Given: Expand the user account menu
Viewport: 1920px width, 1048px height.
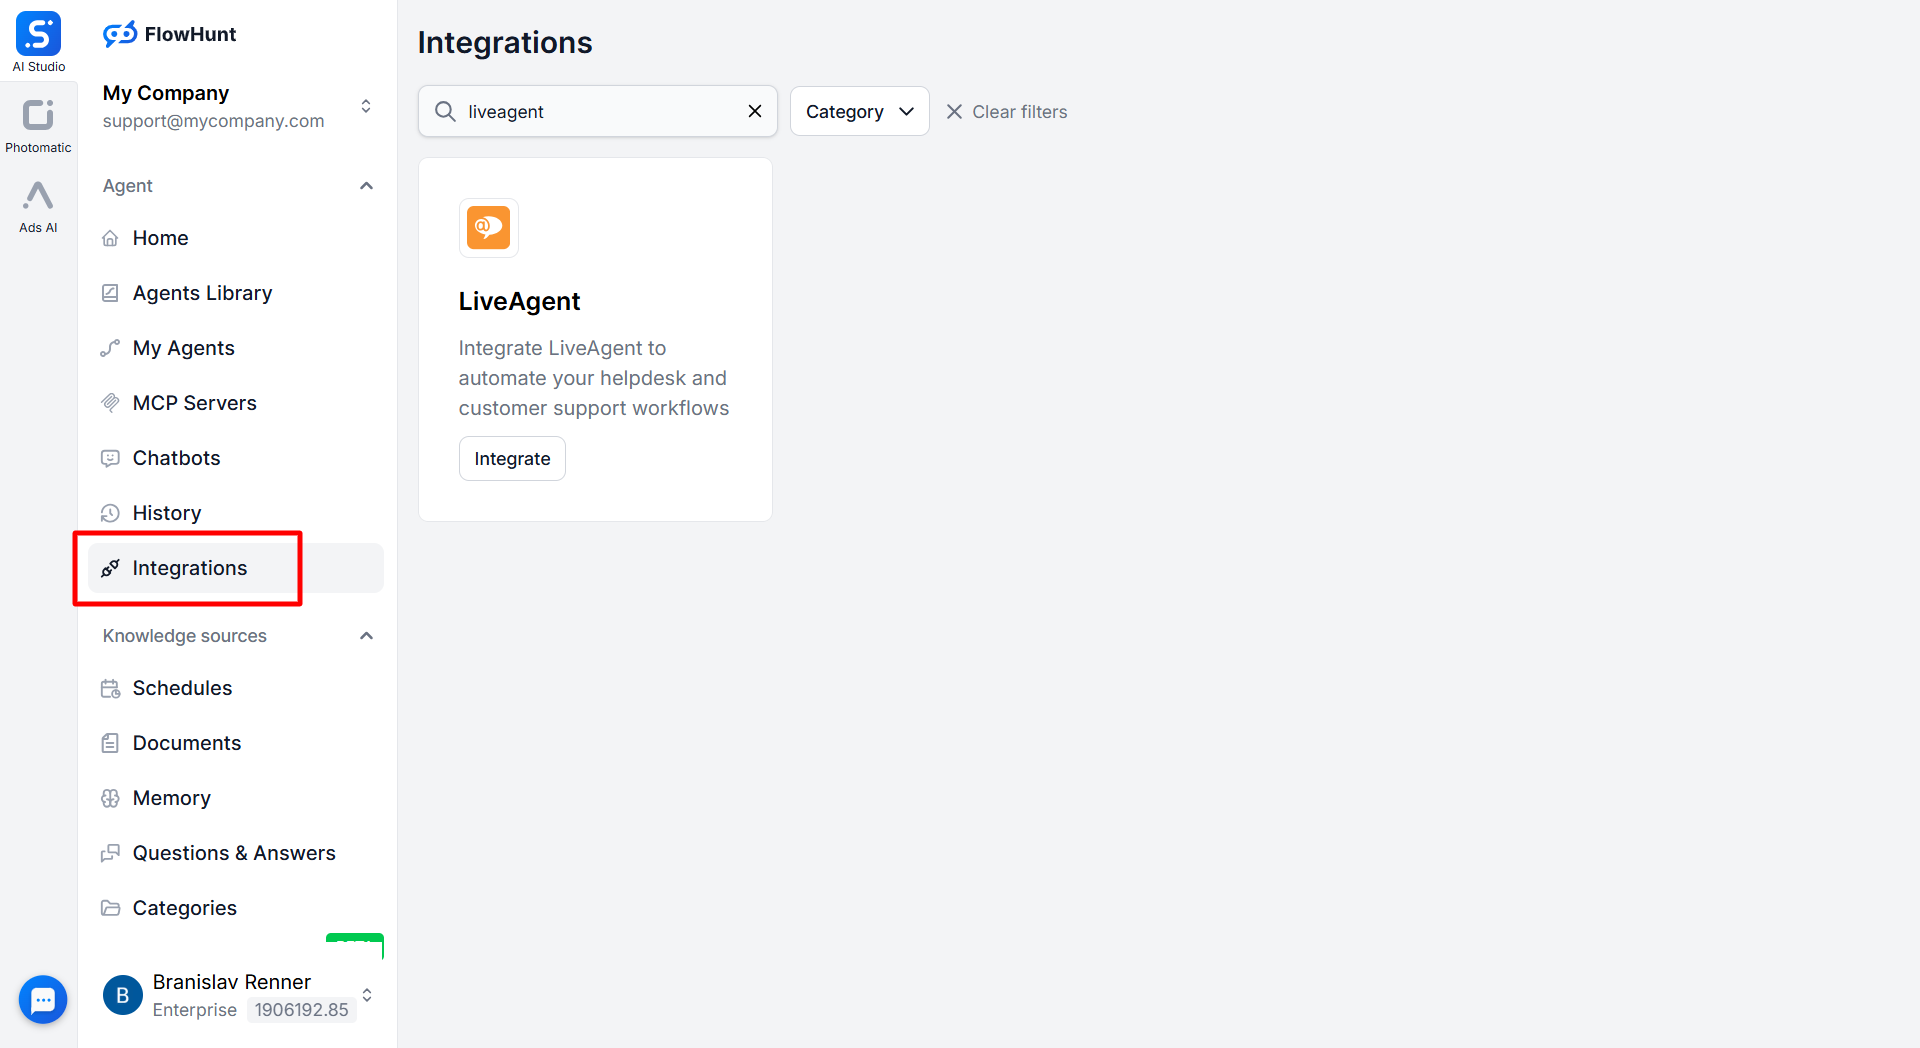Looking at the screenshot, I should click(367, 995).
